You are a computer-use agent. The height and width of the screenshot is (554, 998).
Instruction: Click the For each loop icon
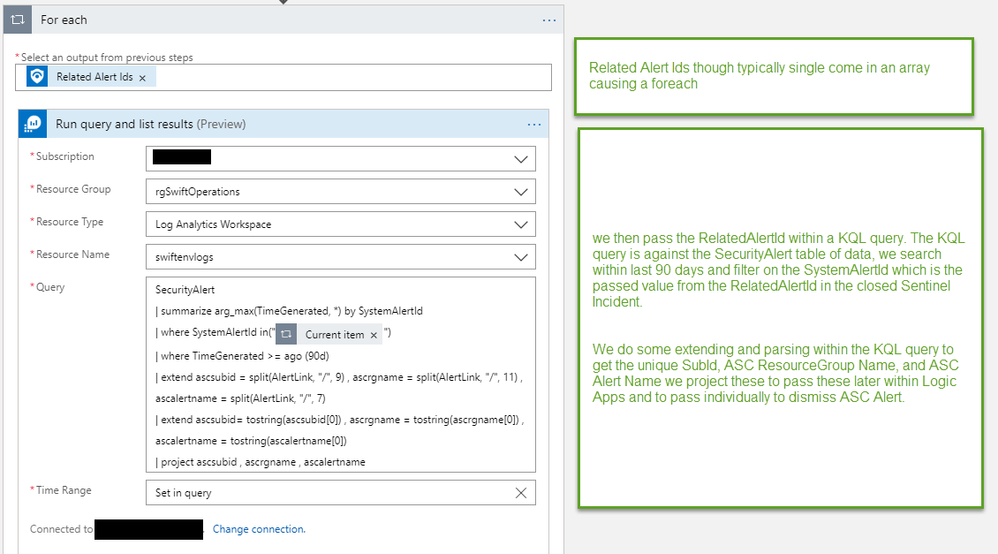(17, 20)
